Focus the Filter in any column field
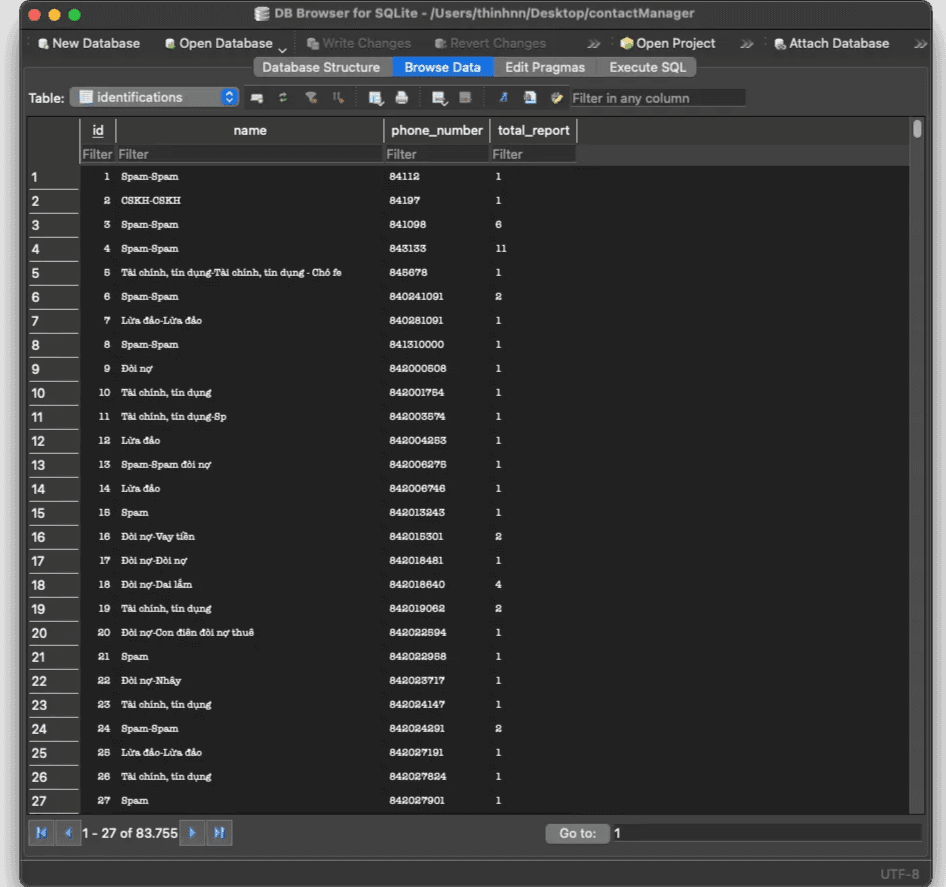 658,98
